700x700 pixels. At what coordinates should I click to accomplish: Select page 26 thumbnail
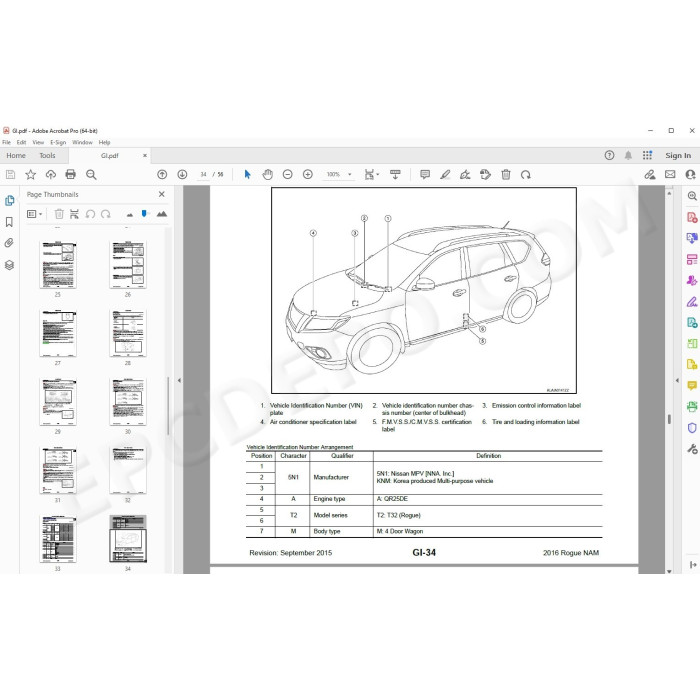128,265
